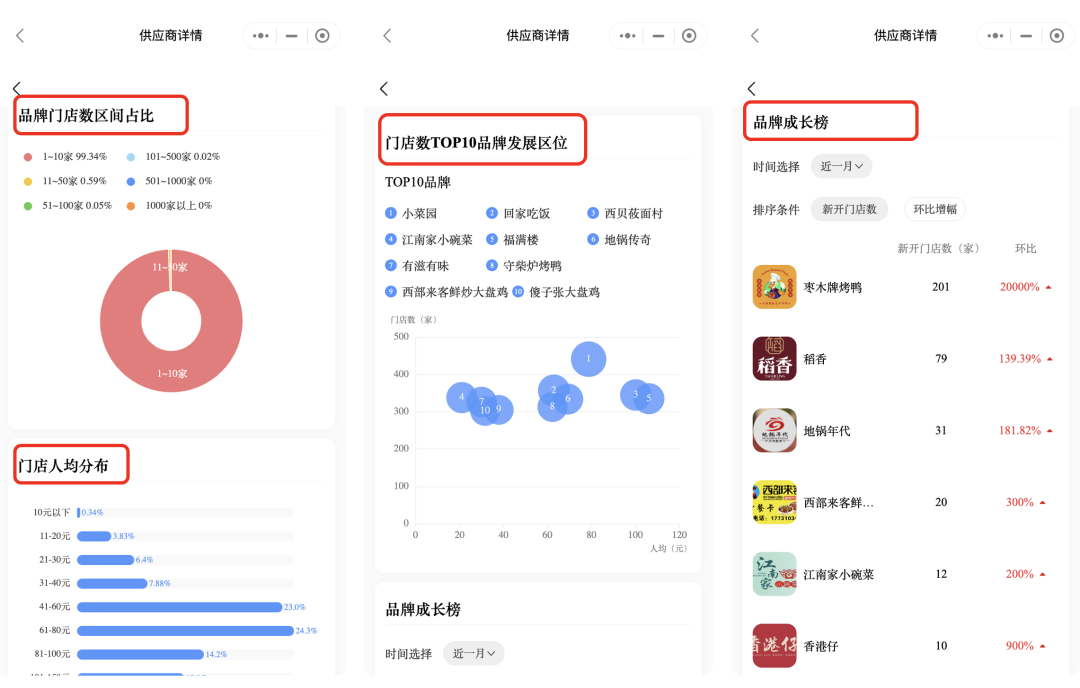
Task: Open 近一月 dropdown below the bubble chart
Action: point(473,654)
